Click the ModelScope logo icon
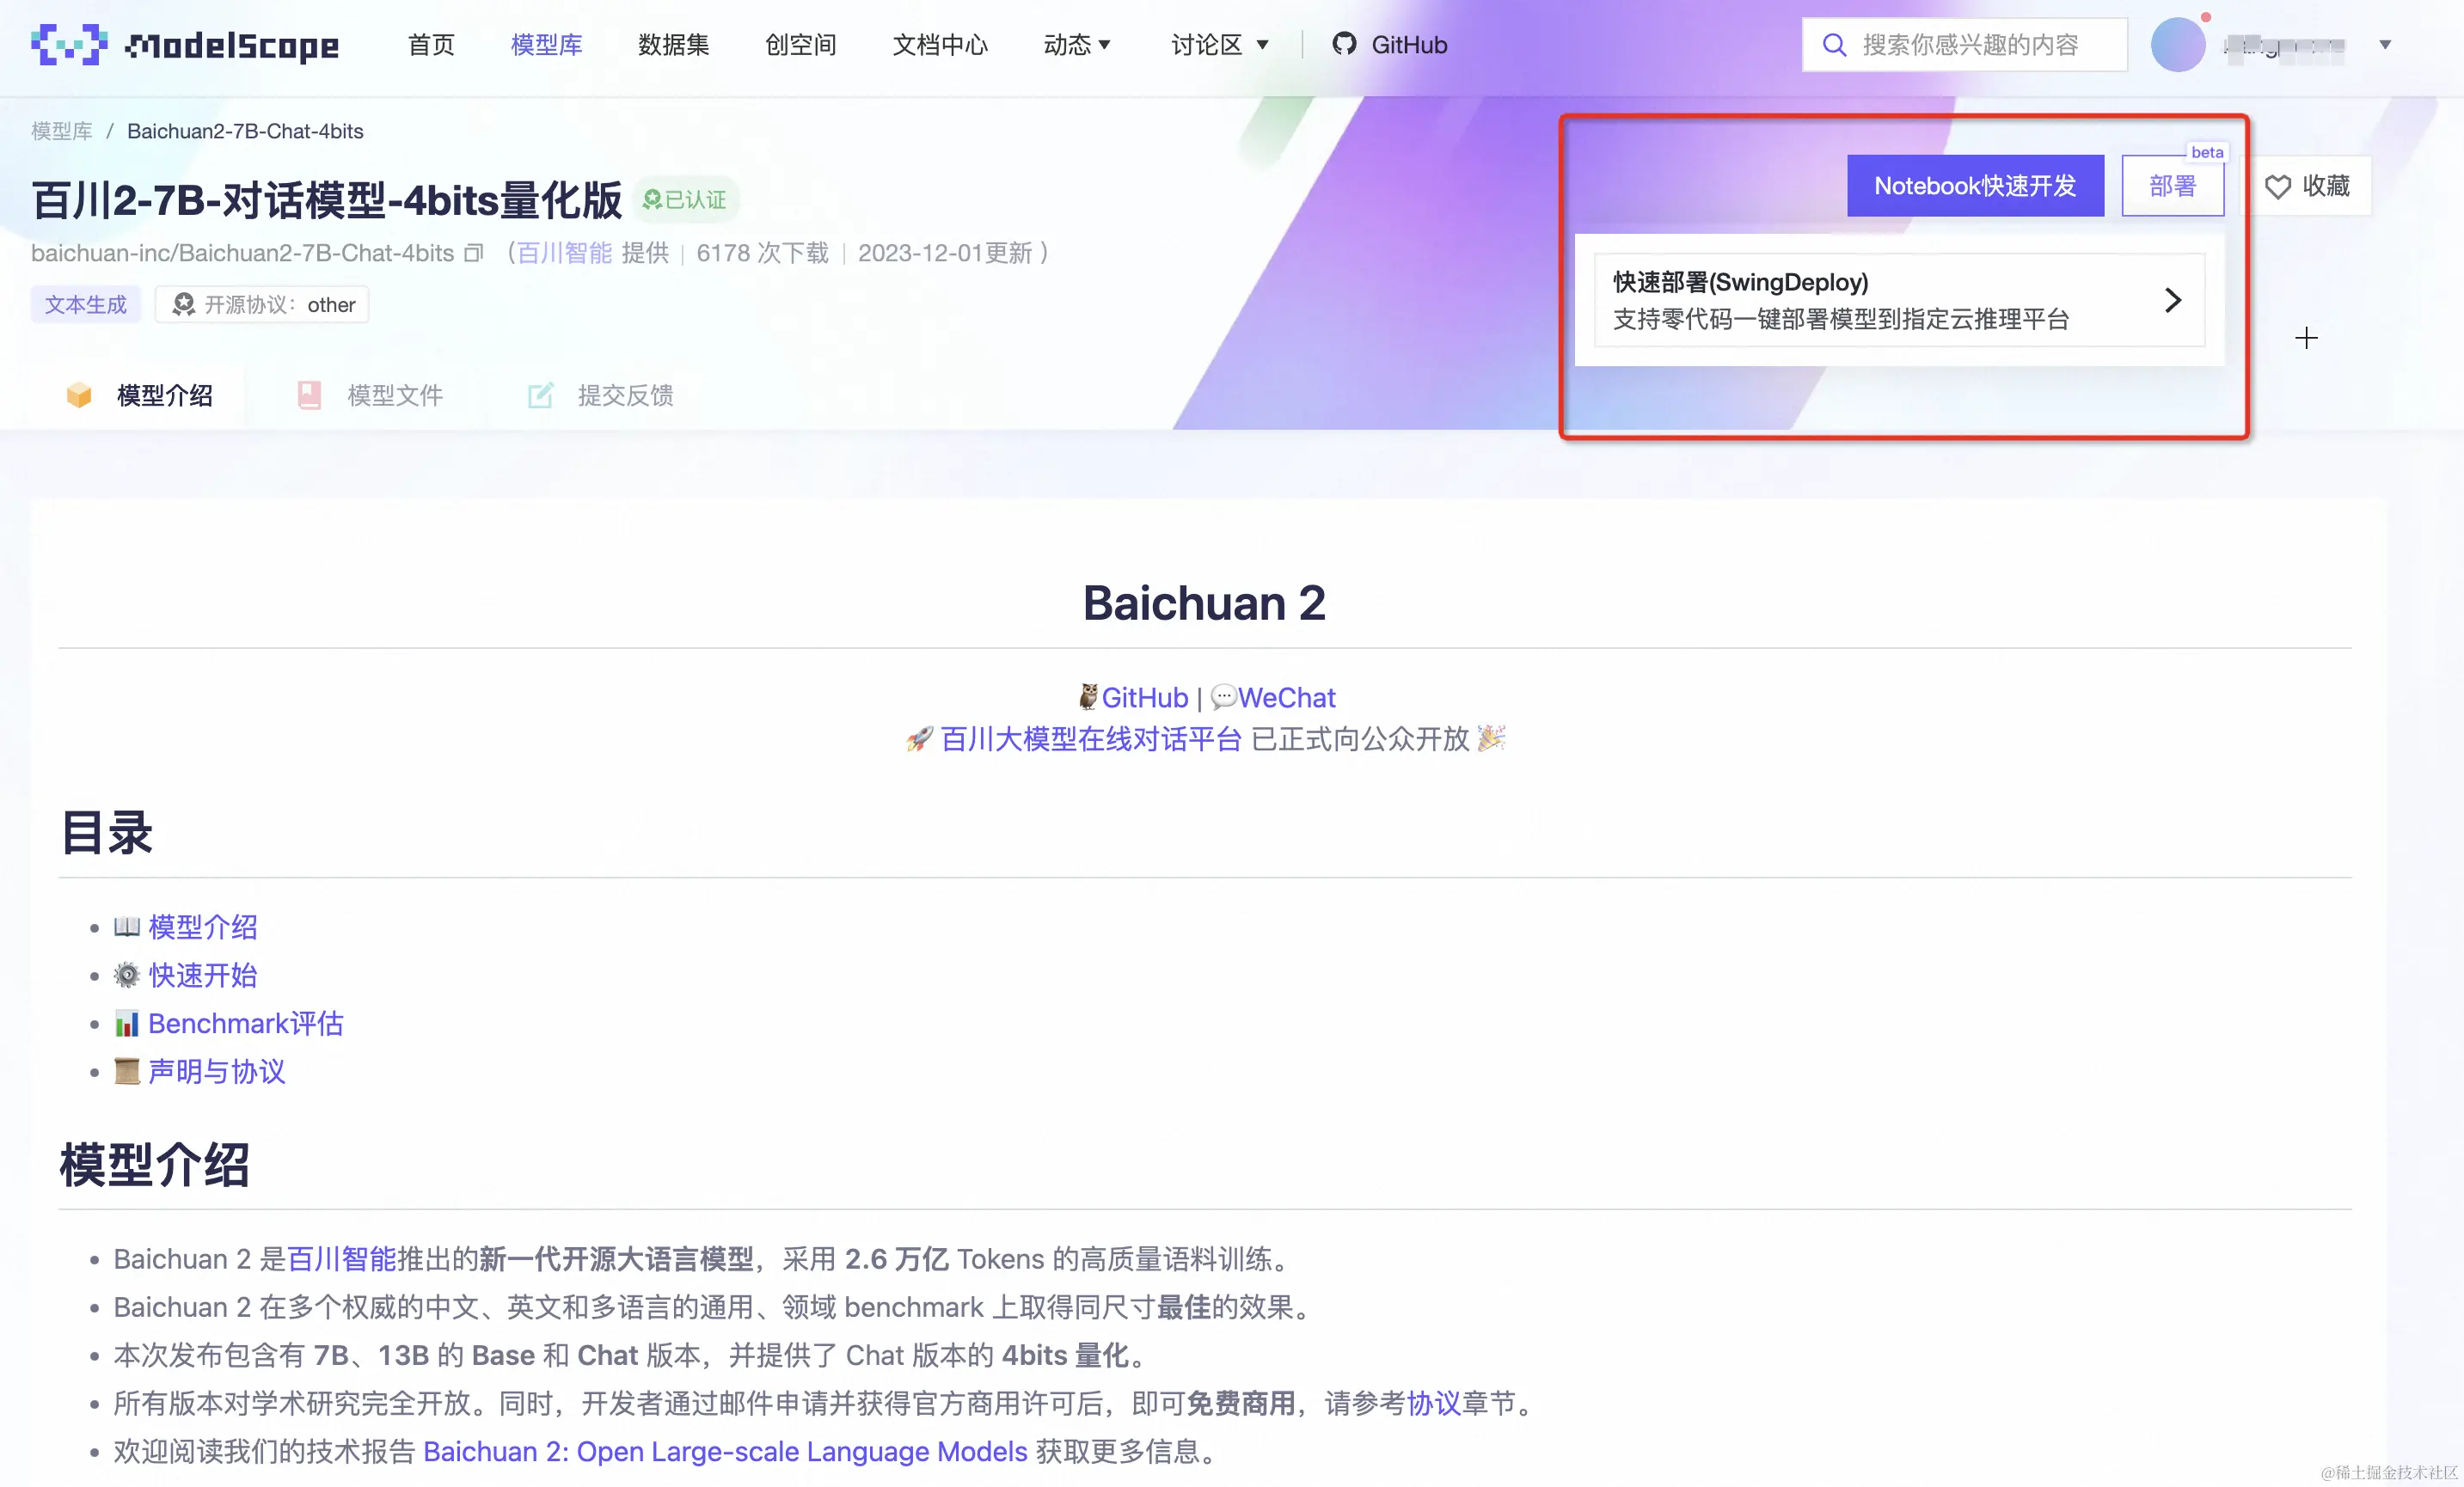This screenshot has height=1487, width=2464. tap(68, 45)
